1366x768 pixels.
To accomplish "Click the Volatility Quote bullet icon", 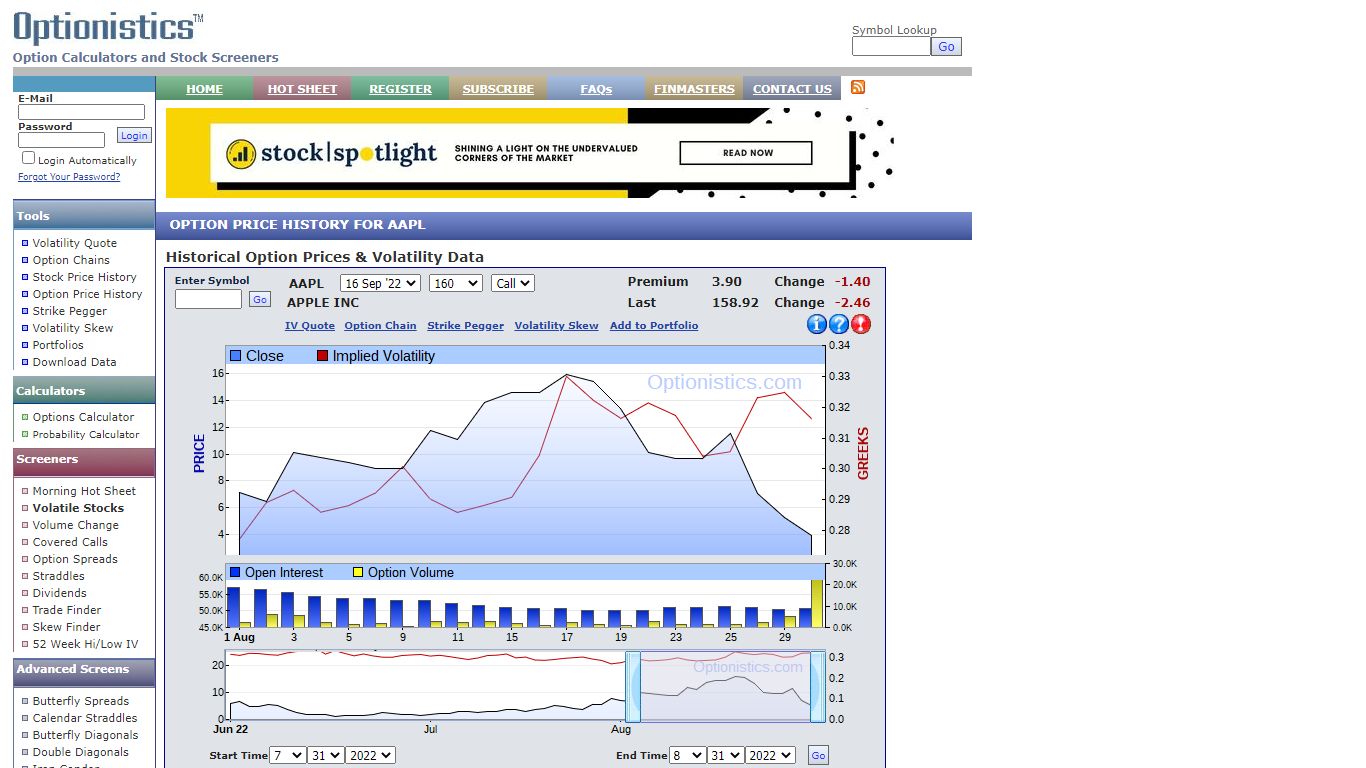I will [x=25, y=243].
